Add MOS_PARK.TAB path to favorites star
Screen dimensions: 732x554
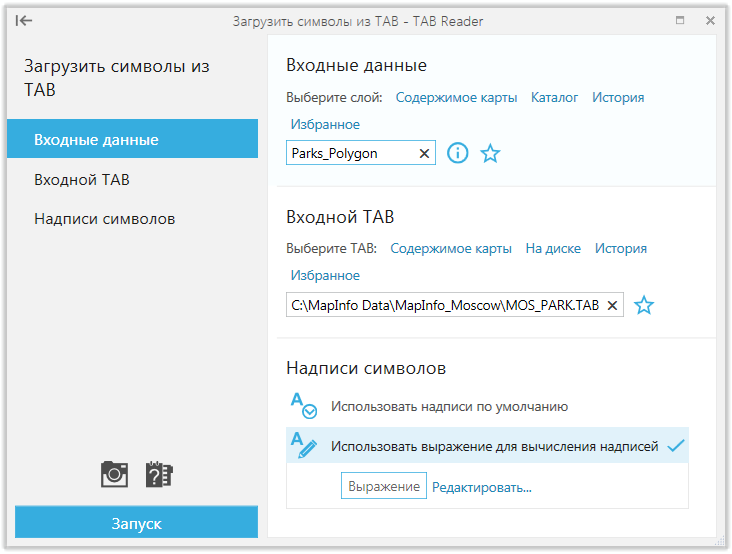click(644, 305)
